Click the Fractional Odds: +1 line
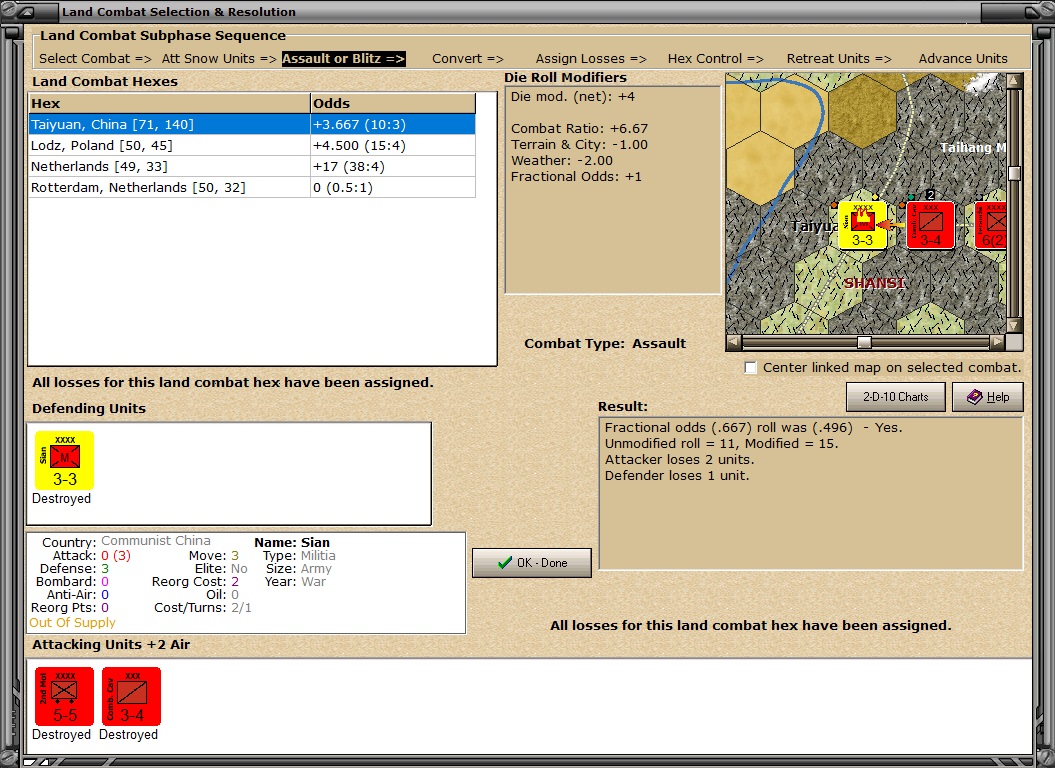This screenshot has width=1055, height=768. click(577, 177)
